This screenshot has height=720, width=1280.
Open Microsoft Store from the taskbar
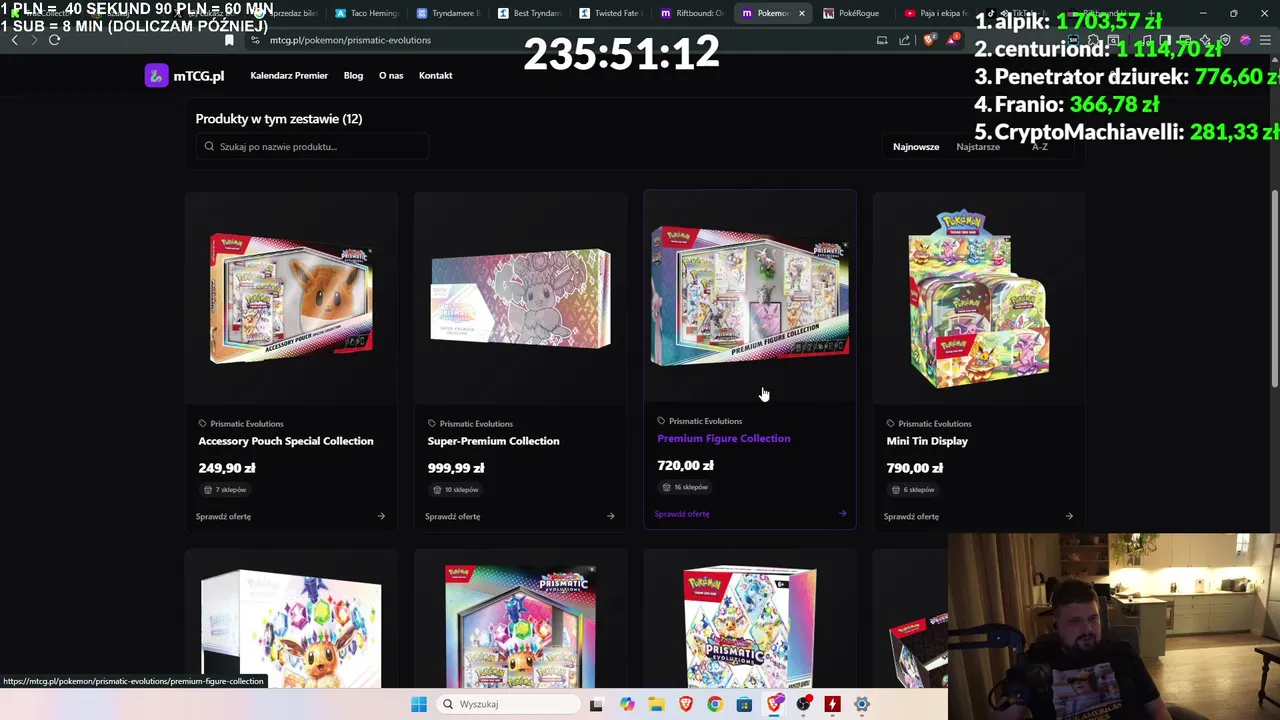[744, 704]
